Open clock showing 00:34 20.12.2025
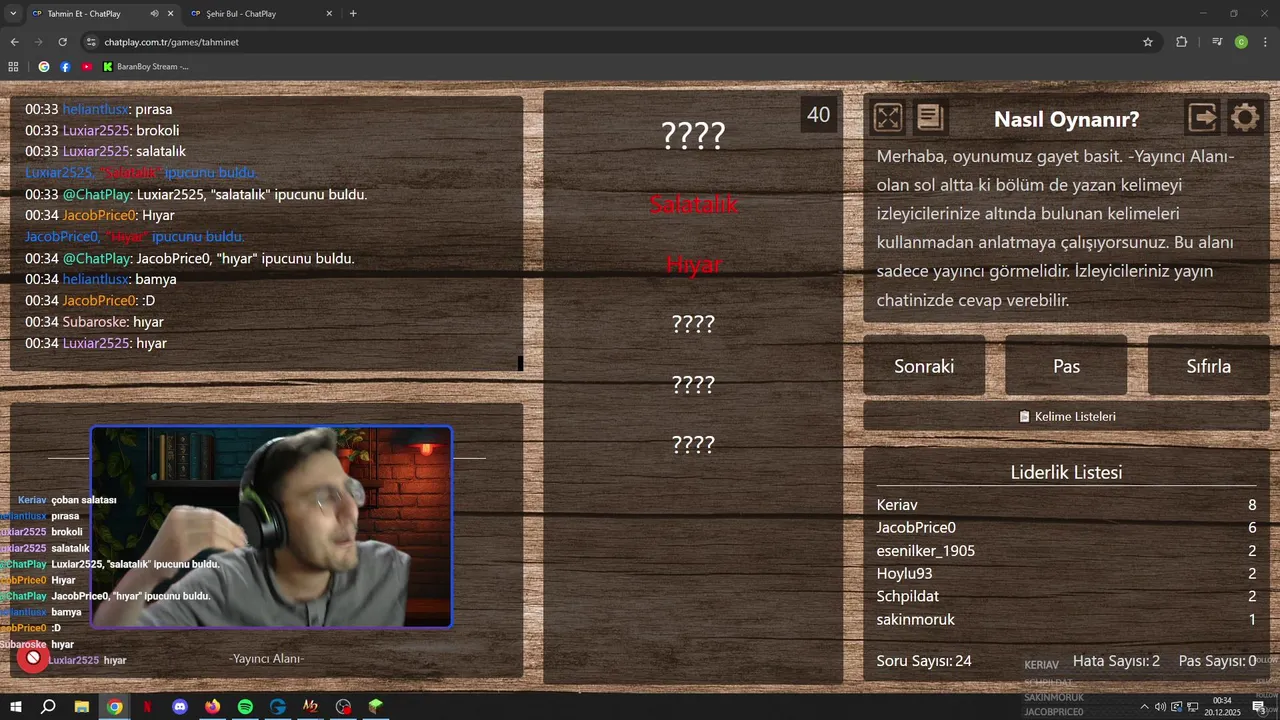The width and height of the screenshot is (1280, 720). 1222,707
